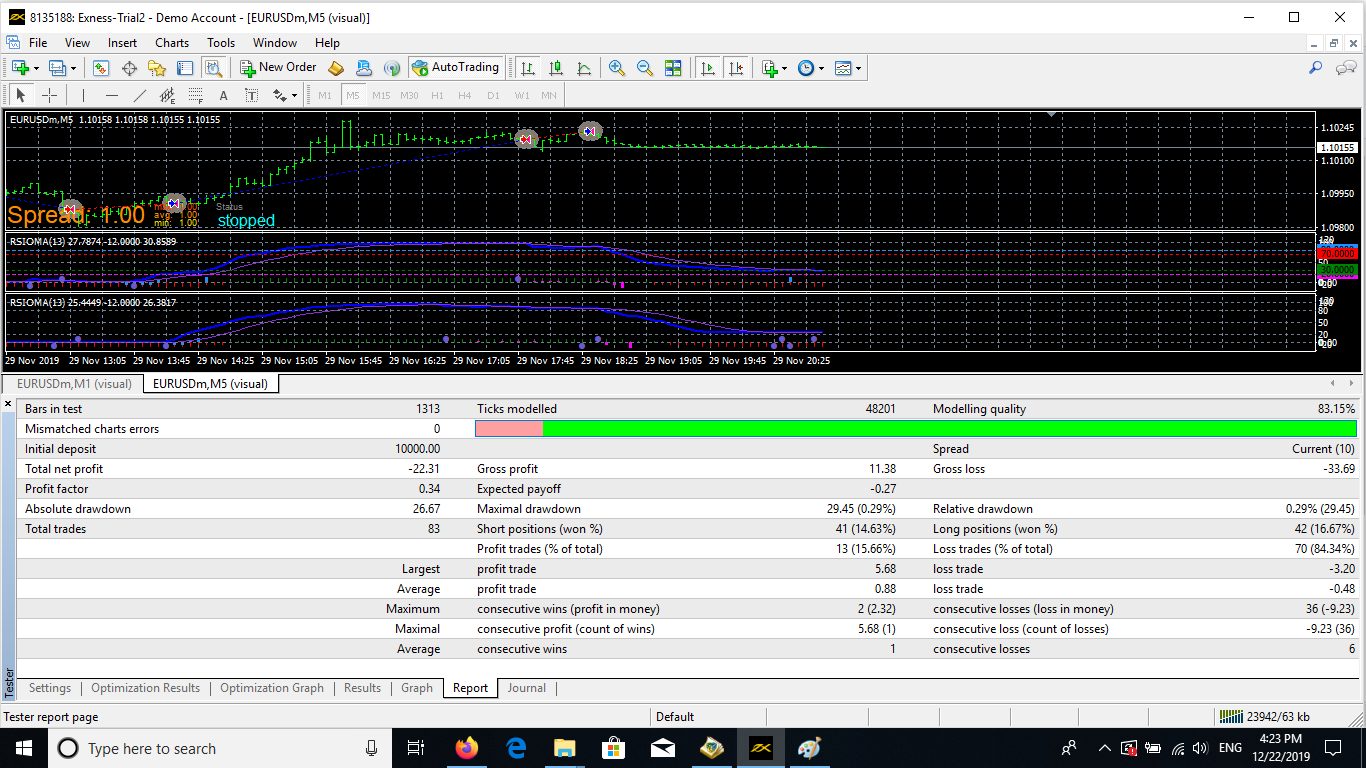Open the Charts menu
The height and width of the screenshot is (768, 1366).
172,43
